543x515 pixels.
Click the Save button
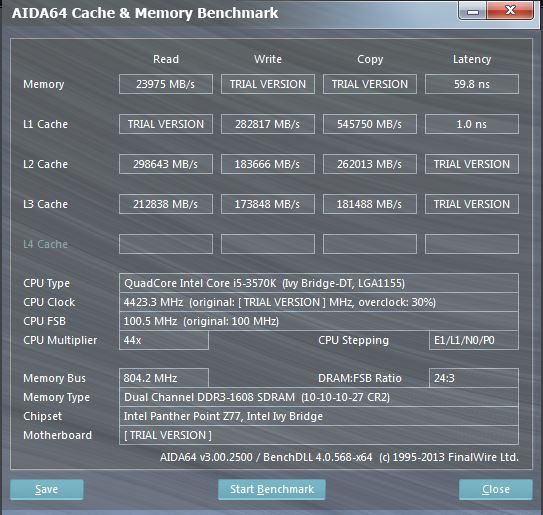(47, 489)
